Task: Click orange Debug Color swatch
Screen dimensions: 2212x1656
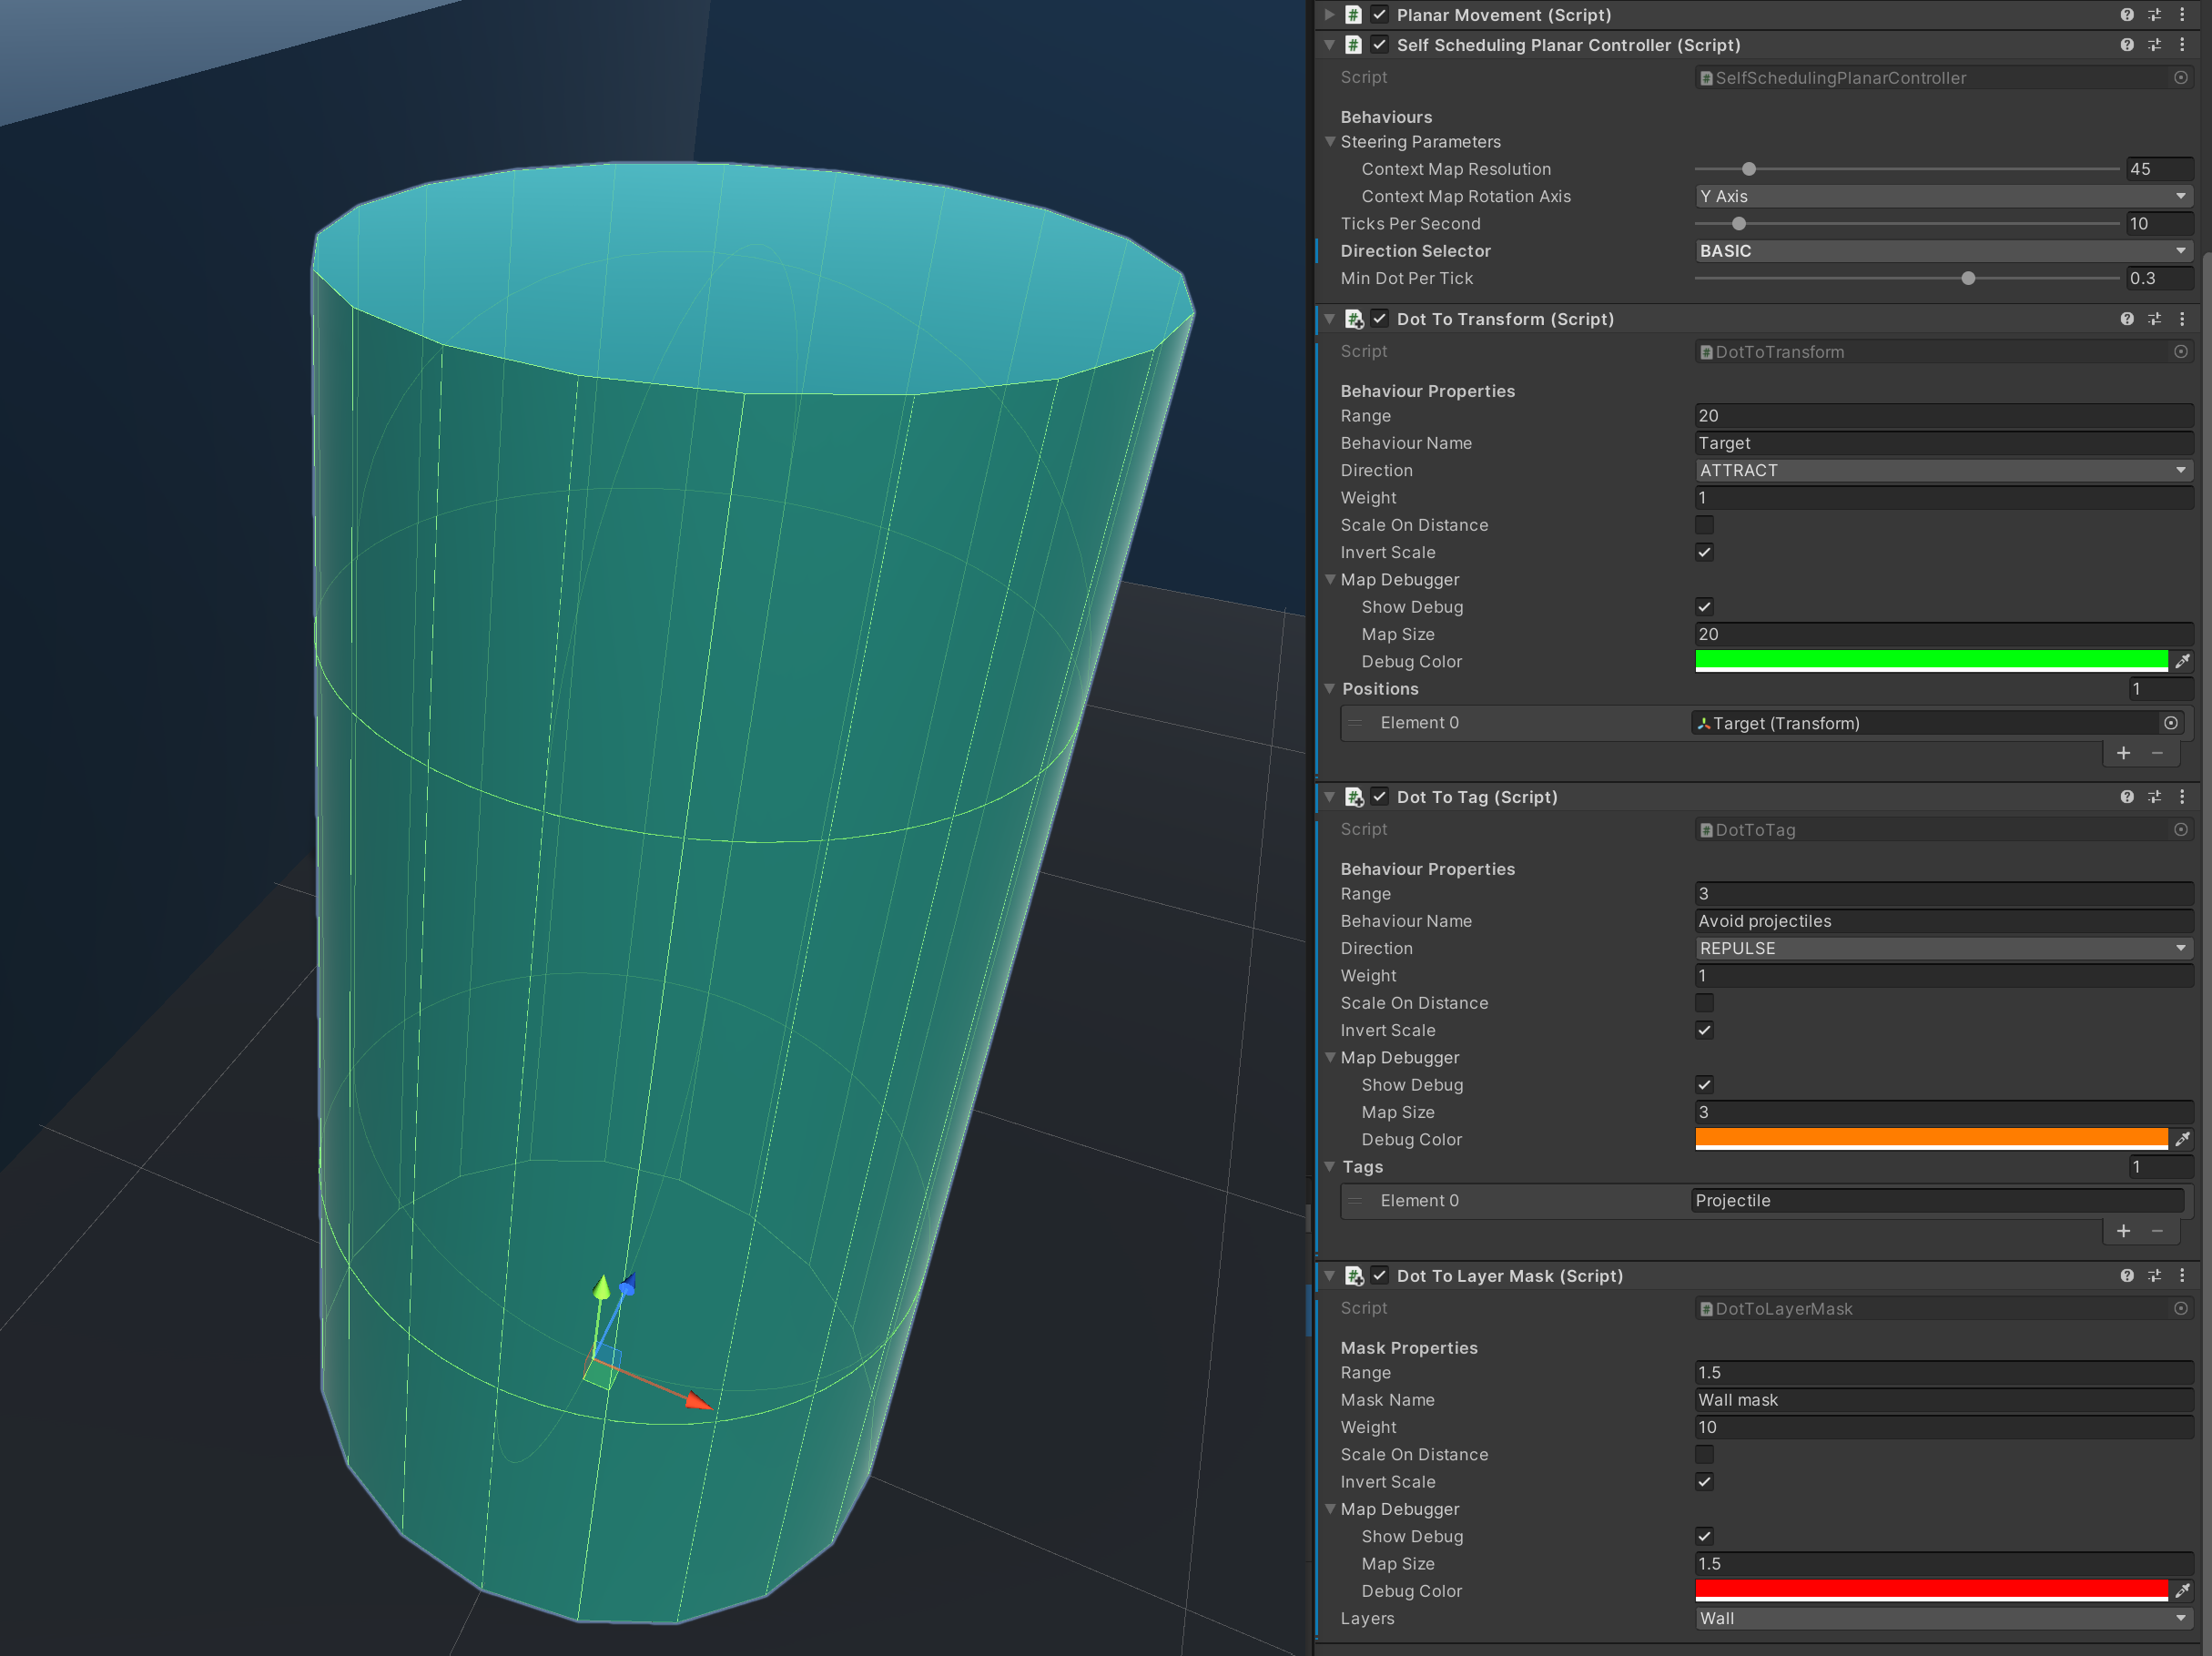Action: pos(1930,1138)
